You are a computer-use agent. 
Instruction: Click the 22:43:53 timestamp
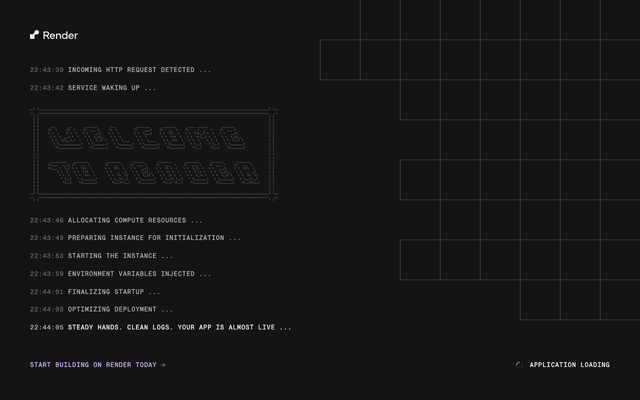(x=47, y=256)
